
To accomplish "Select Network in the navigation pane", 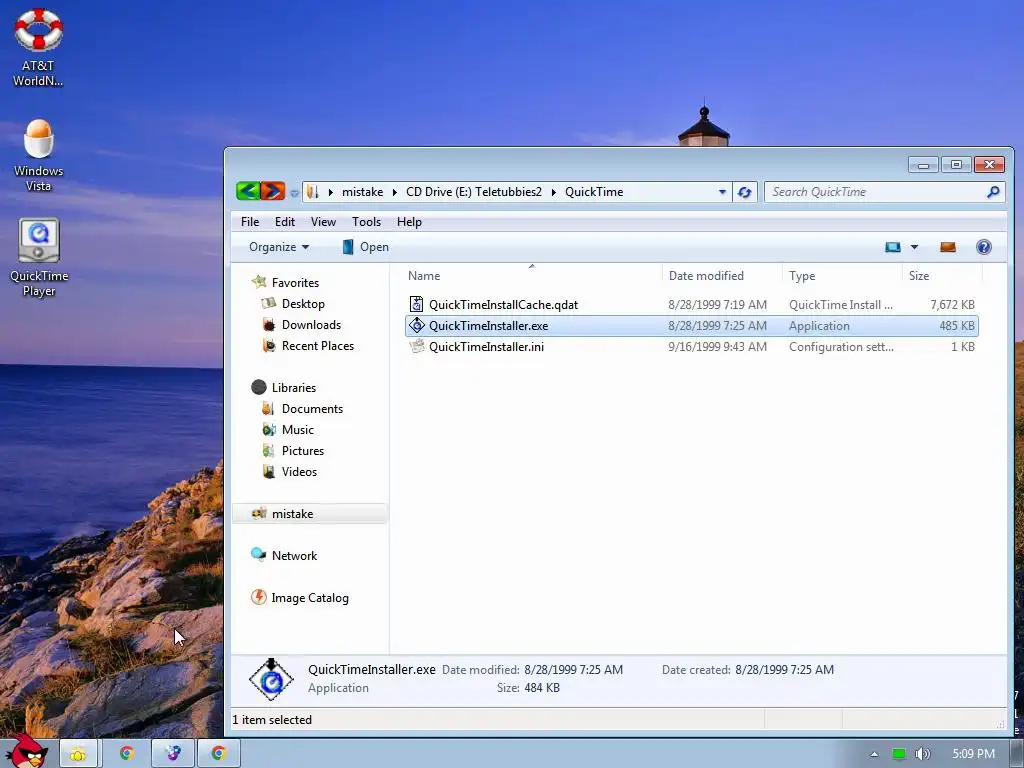I will 294,556.
